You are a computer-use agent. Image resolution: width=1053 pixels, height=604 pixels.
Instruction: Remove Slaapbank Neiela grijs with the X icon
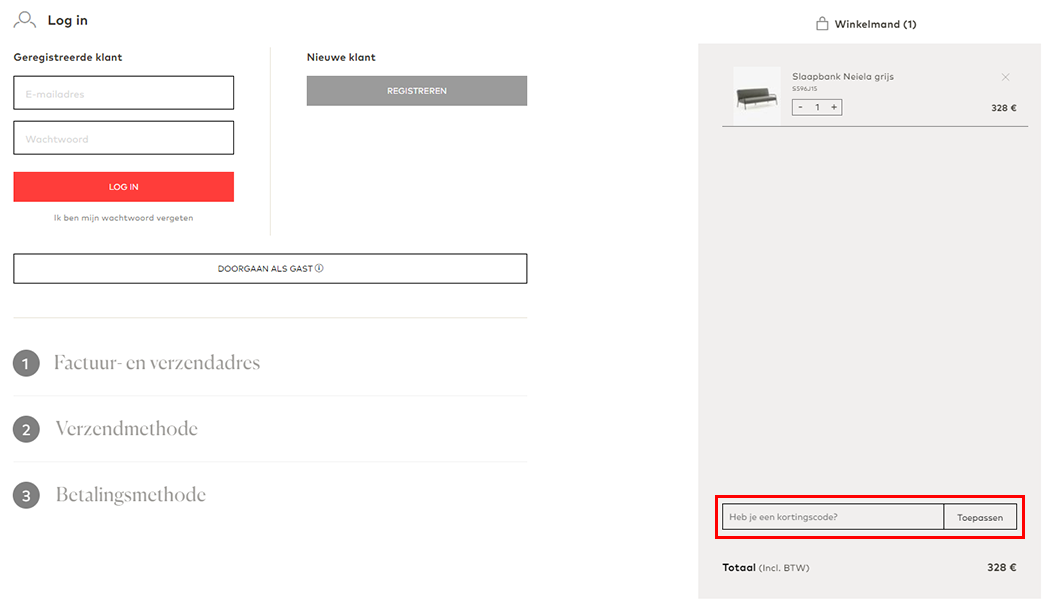click(1005, 77)
